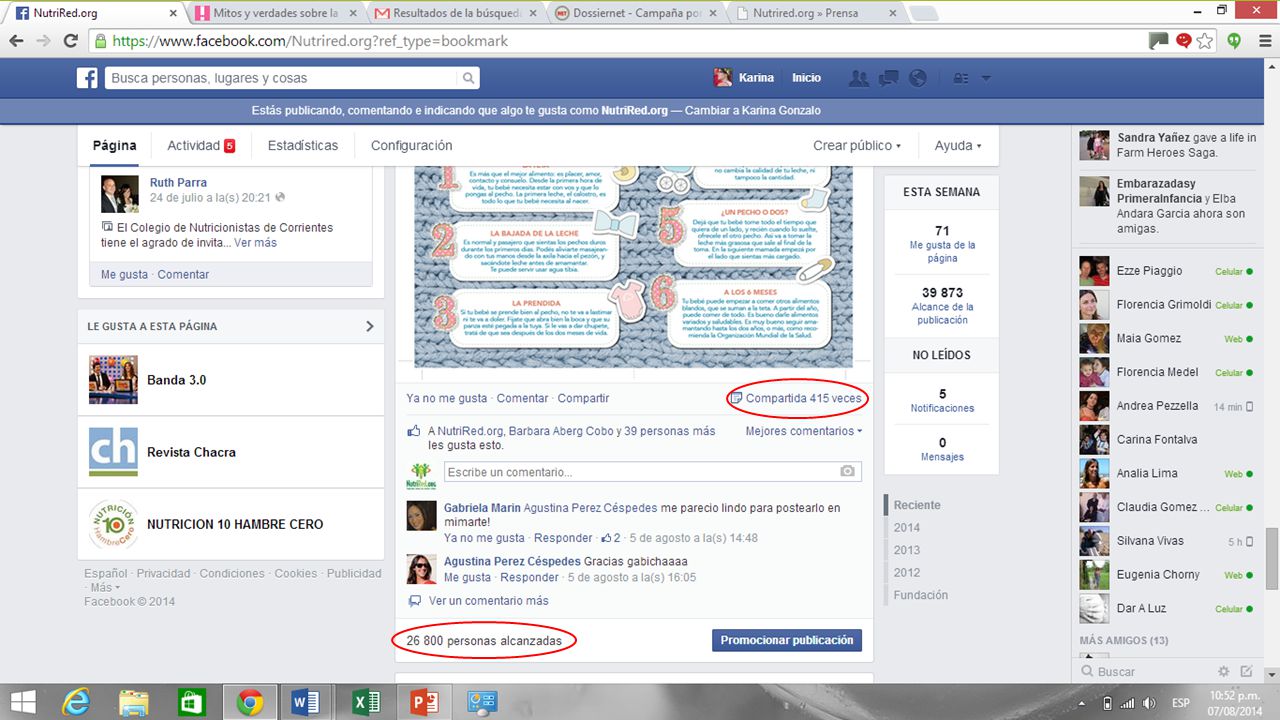
Task: Click the browser back arrow
Action: [16, 41]
